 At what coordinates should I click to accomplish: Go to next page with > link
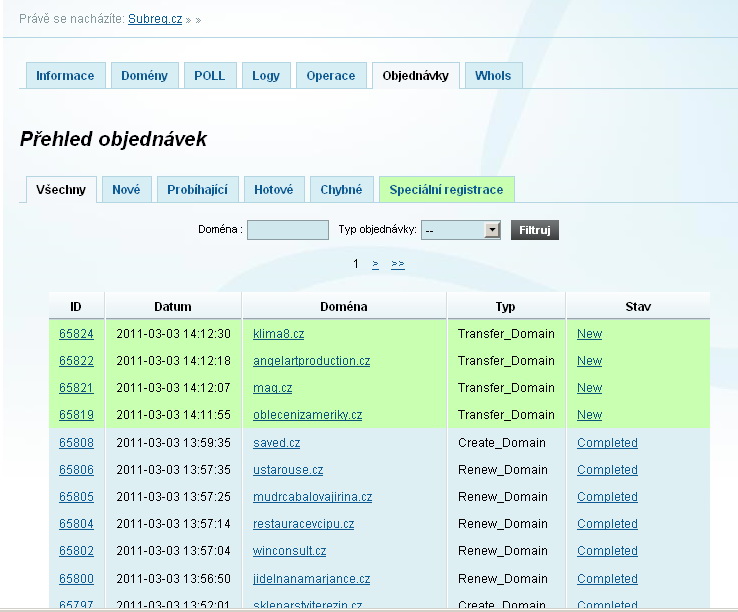point(375,264)
